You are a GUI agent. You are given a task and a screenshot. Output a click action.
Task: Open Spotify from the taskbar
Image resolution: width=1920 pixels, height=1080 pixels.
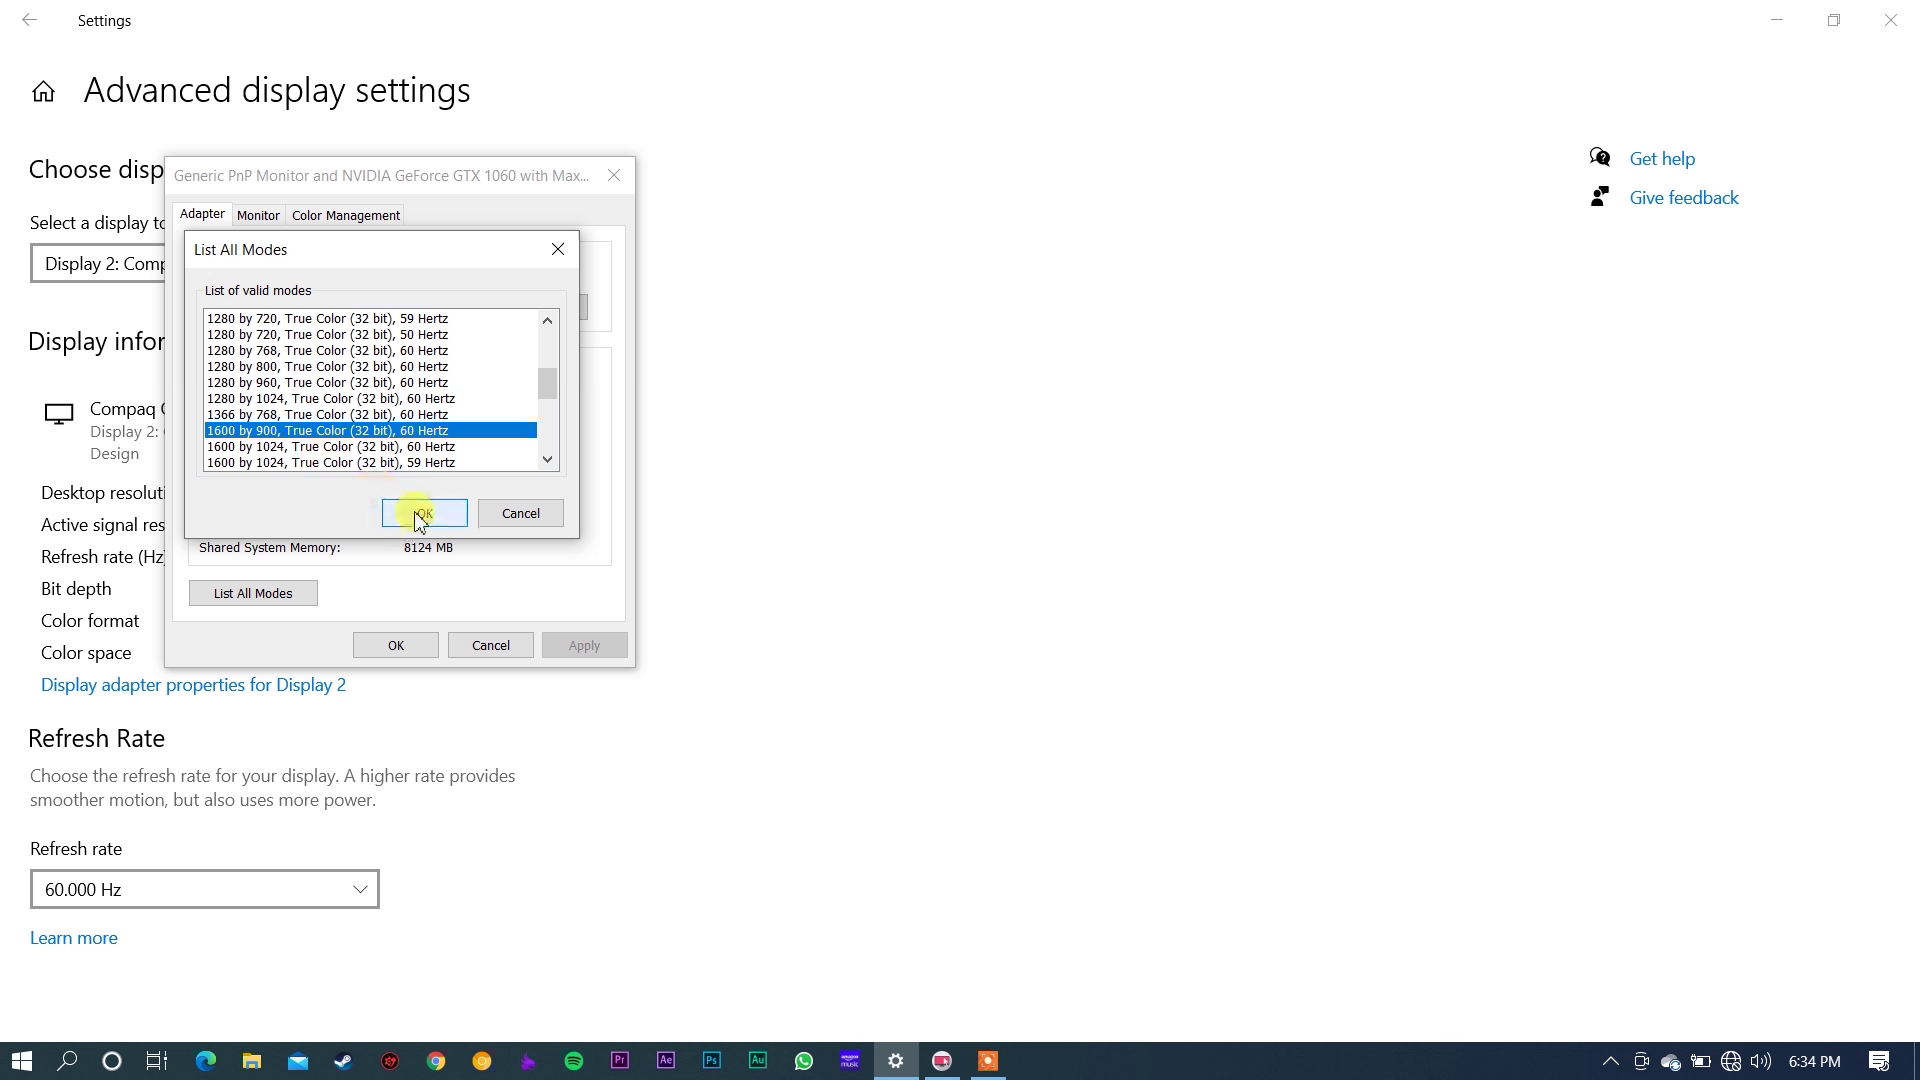click(x=574, y=1060)
